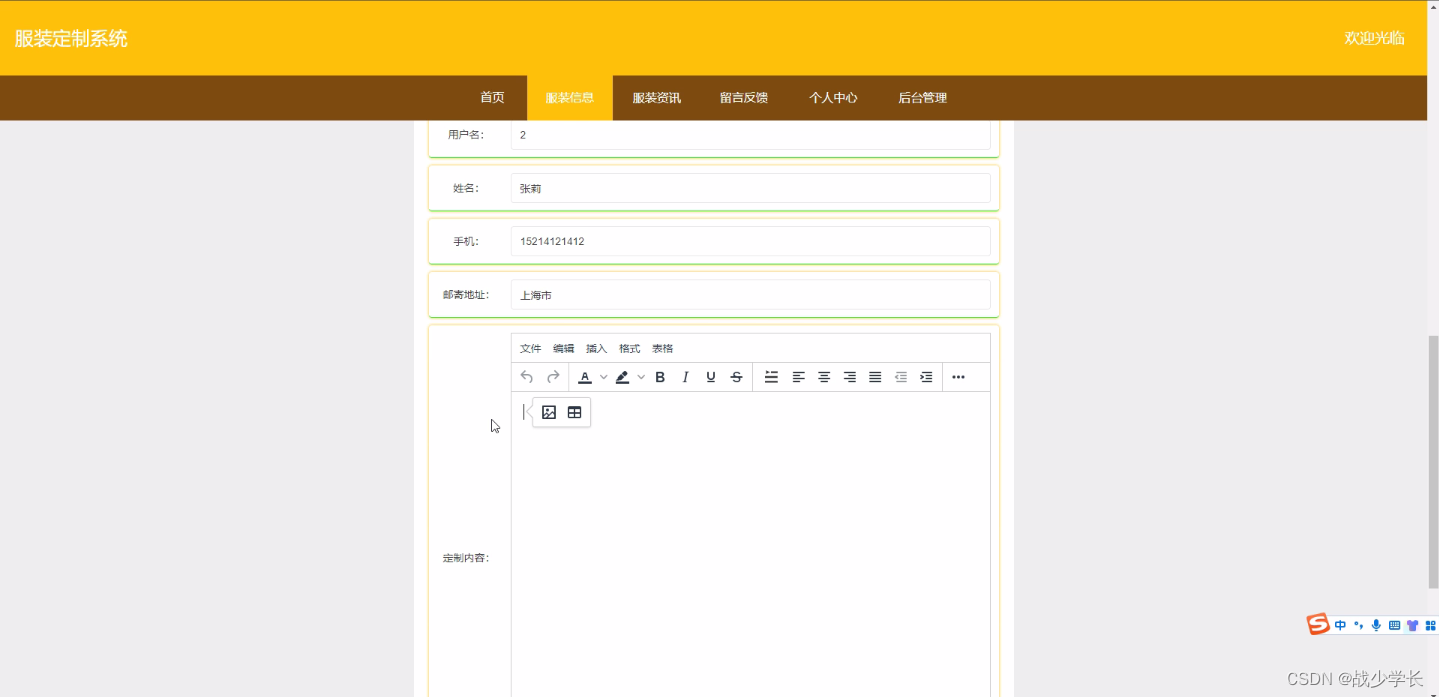The image size is (1439, 697).
Task: Insert a table via quick toolbar
Action: coord(574,412)
